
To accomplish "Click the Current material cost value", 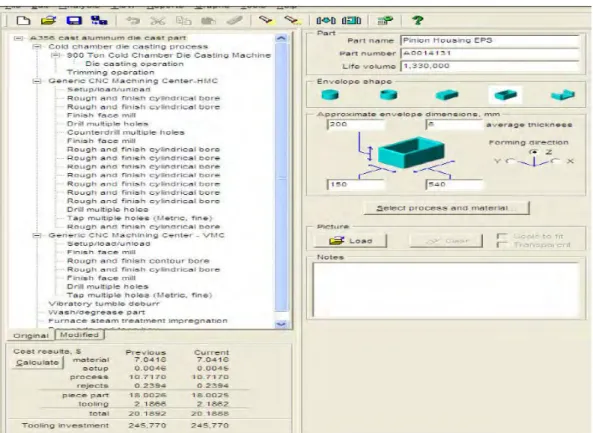I will (x=213, y=360).
